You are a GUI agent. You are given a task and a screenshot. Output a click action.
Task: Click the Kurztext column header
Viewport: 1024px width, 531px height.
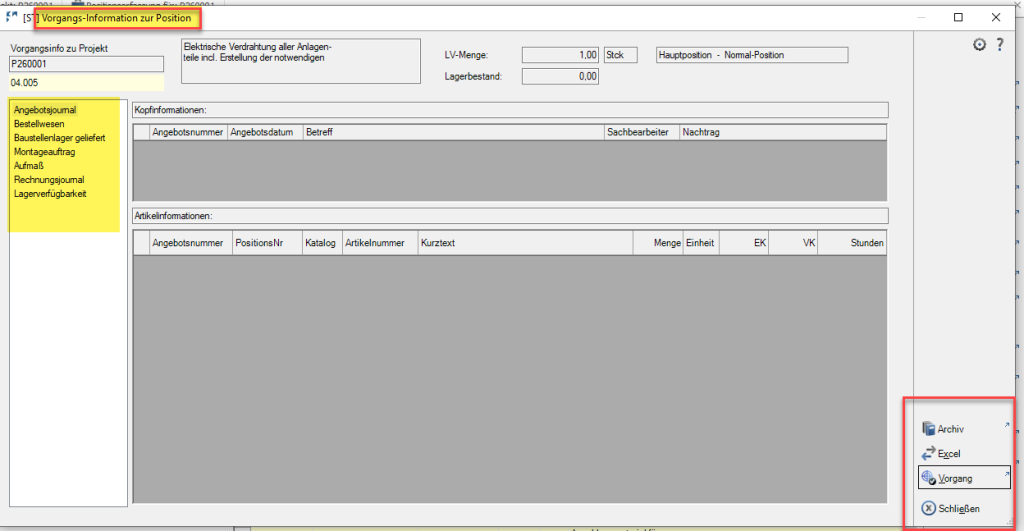(524, 243)
